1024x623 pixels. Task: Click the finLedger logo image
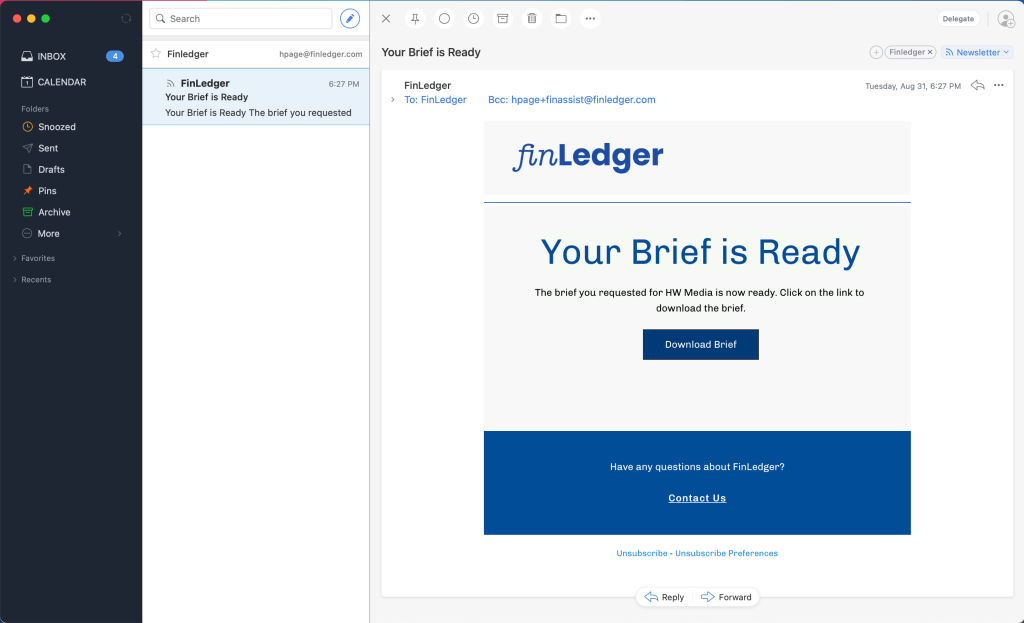[588, 157]
